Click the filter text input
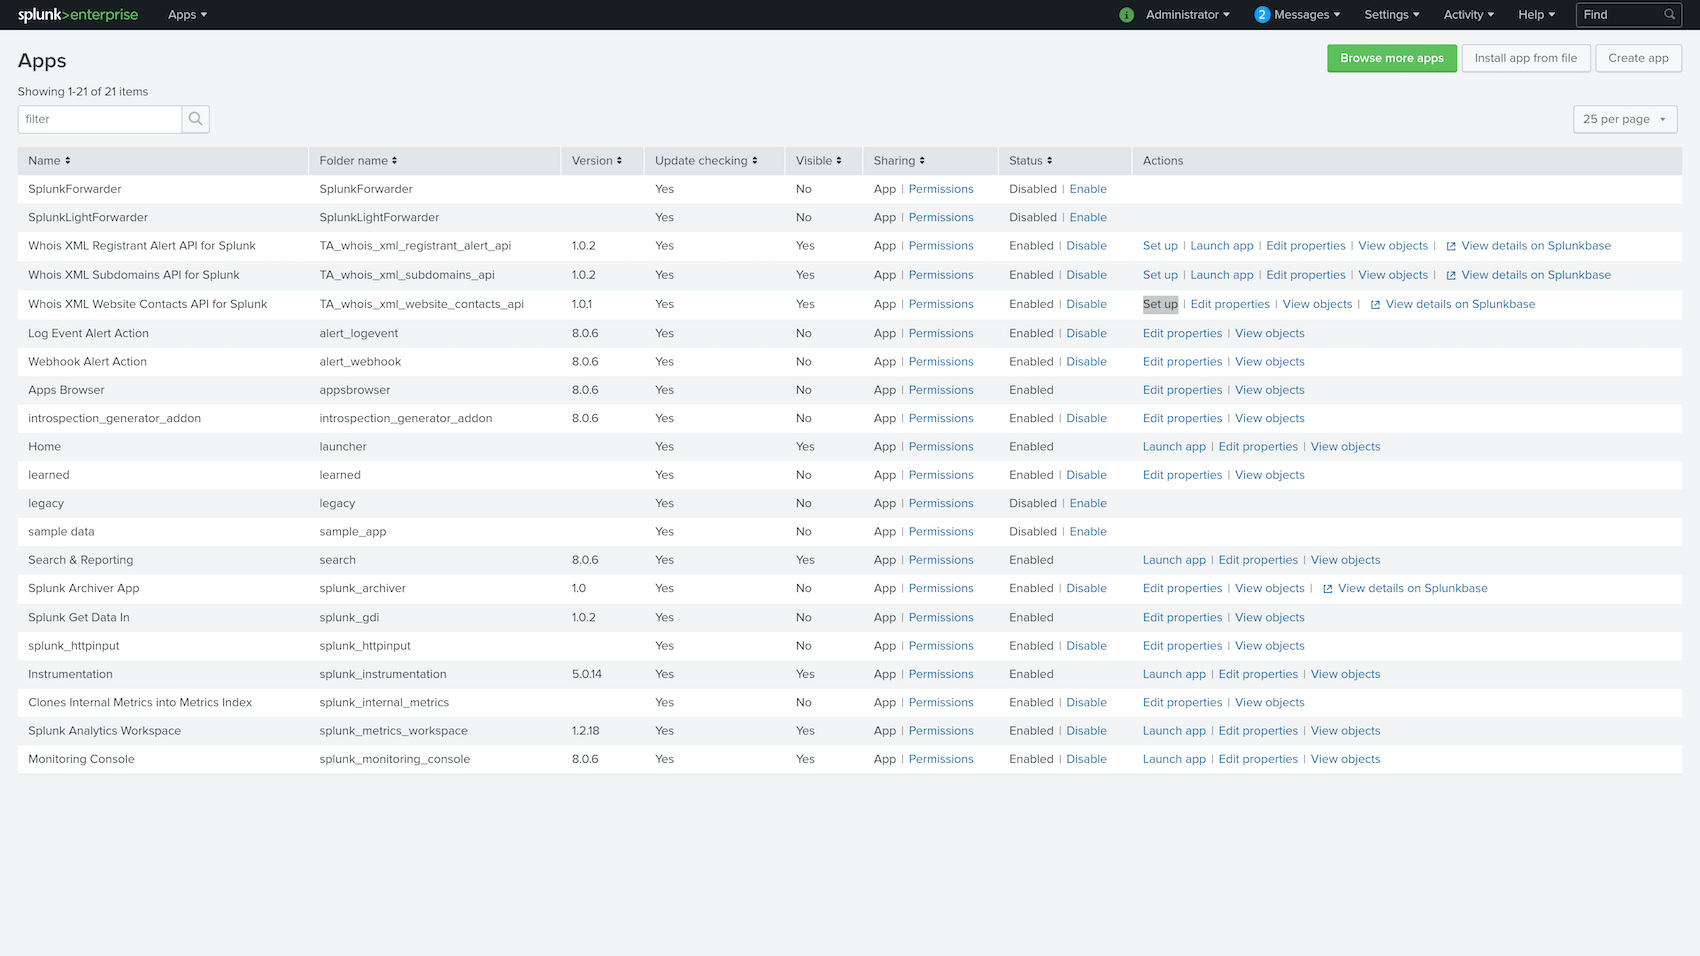Screen dimensions: 1700x956 click(x=100, y=119)
